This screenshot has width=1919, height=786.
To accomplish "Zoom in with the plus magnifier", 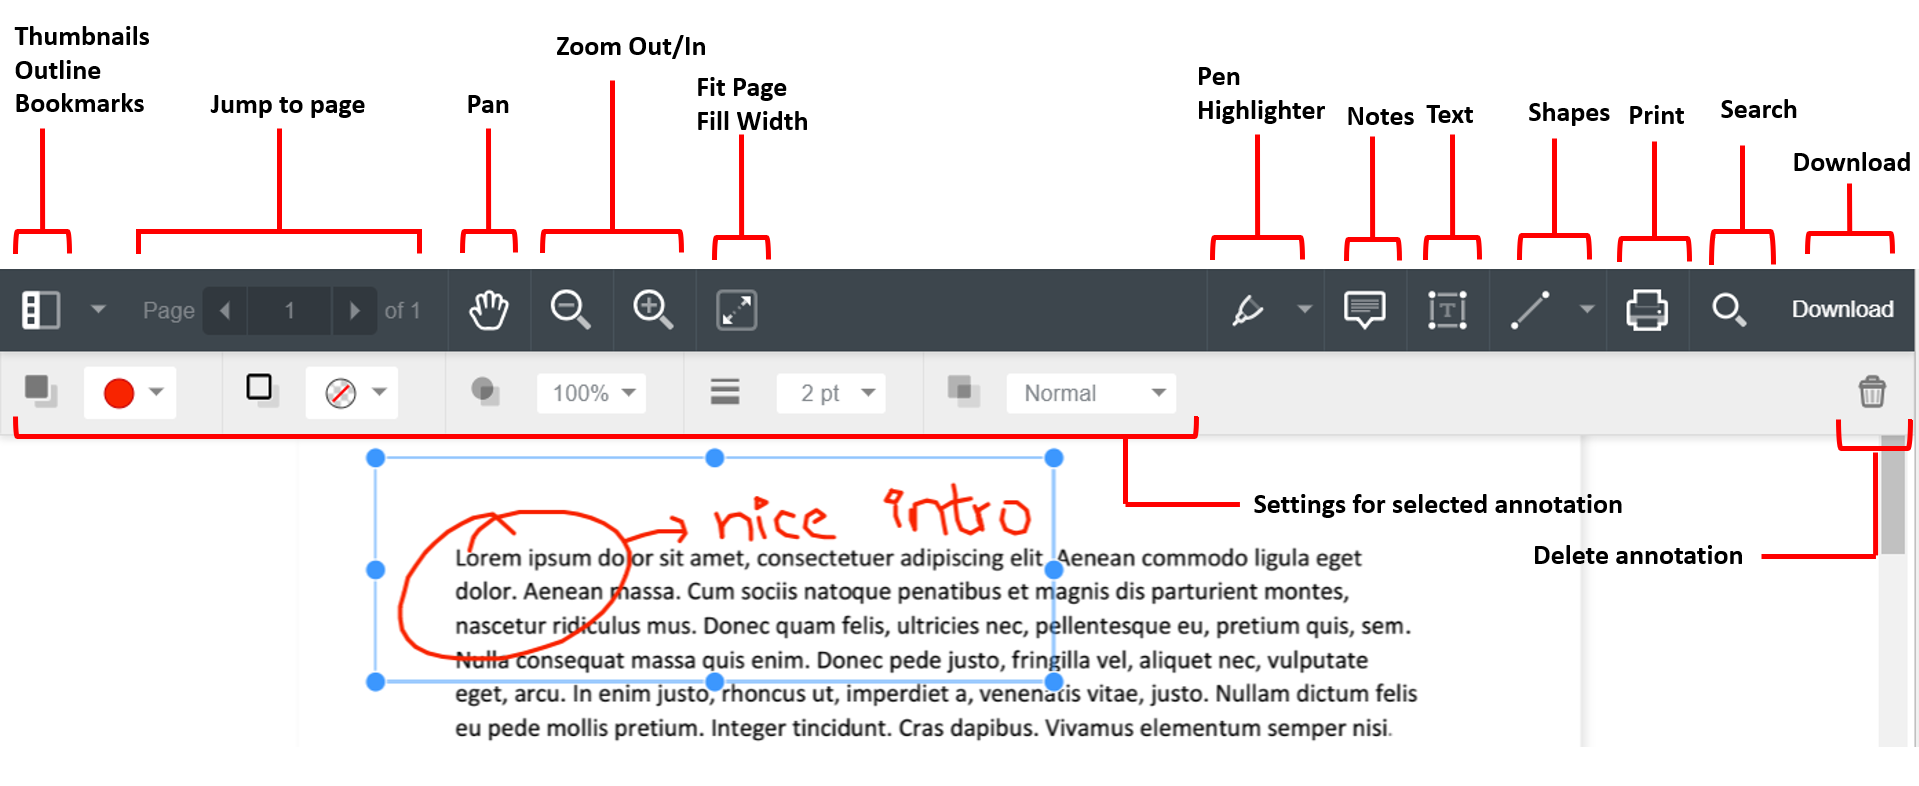I will click(x=653, y=310).
